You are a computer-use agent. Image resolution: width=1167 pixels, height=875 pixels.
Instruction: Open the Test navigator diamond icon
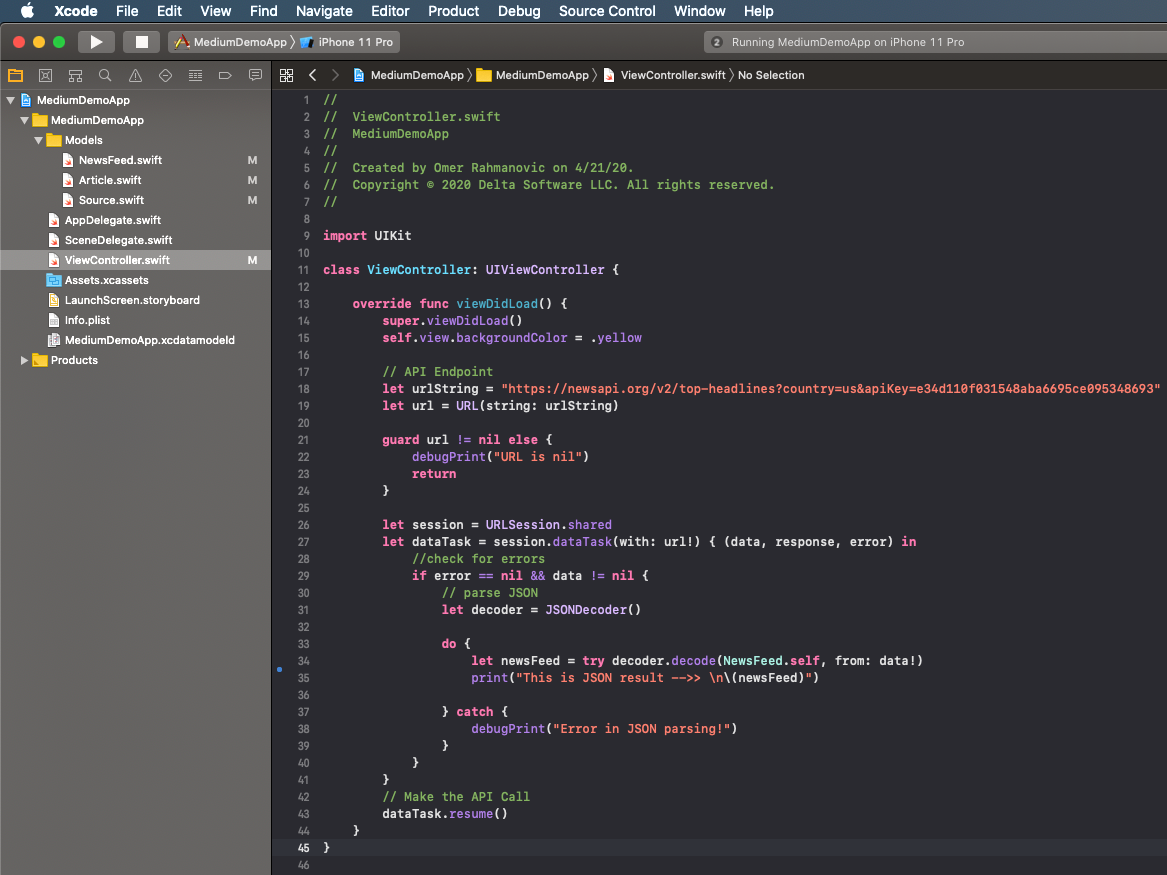(164, 75)
